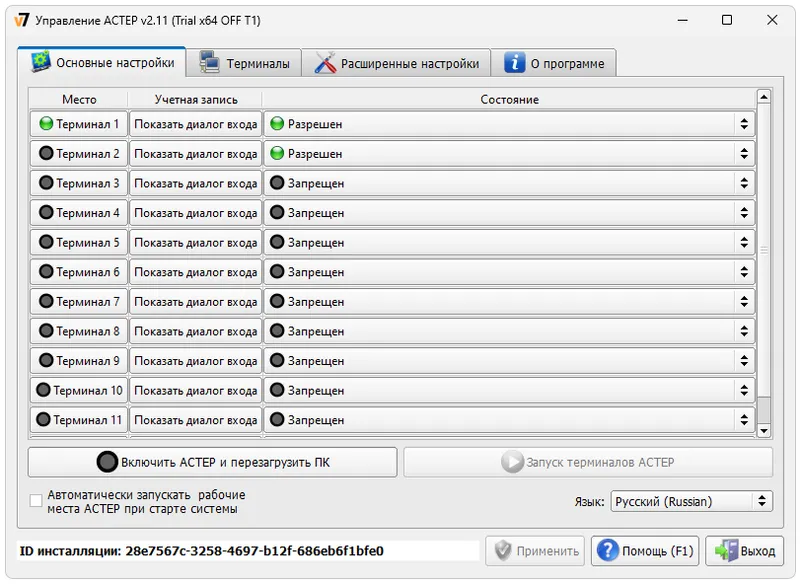Open the state combo box for Терминал 6
Screen dimensions: 800x585
click(509, 271)
